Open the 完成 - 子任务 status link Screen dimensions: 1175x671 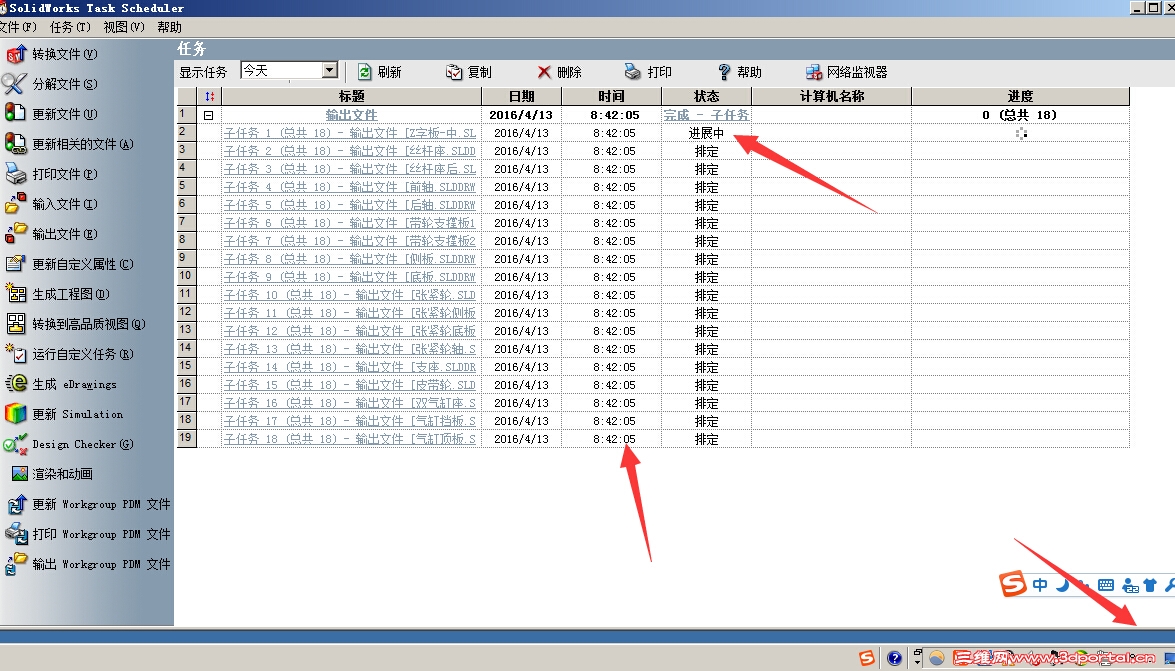(706, 115)
